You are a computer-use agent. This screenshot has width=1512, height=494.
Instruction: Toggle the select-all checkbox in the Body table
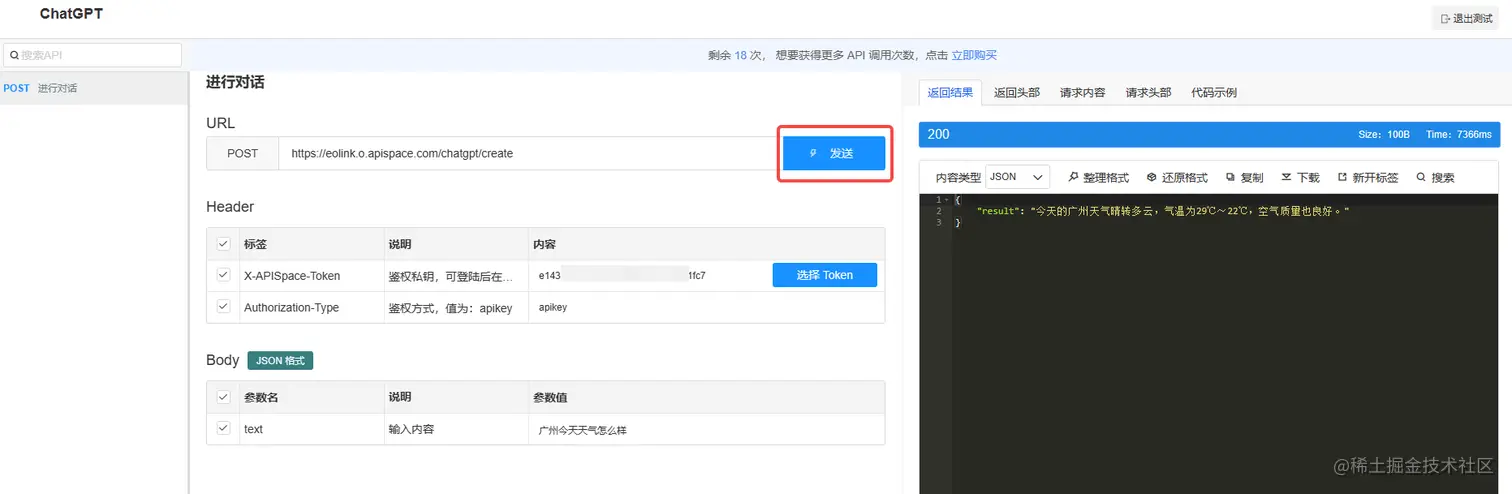point(223,397)
